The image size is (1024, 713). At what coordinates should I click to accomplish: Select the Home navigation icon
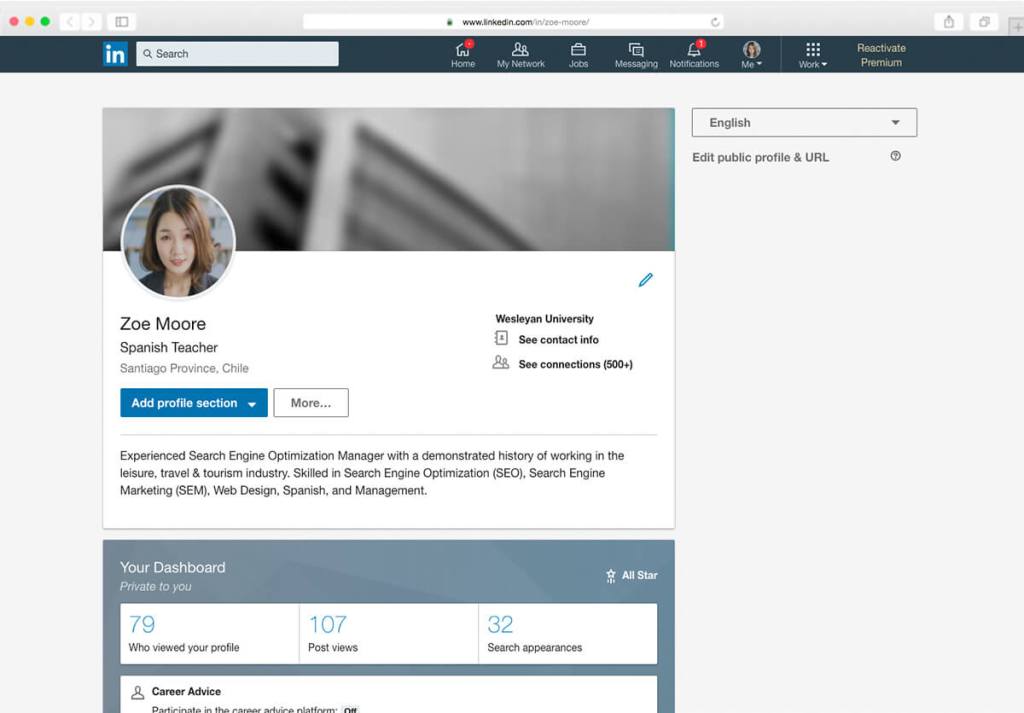tap(462, 54)
